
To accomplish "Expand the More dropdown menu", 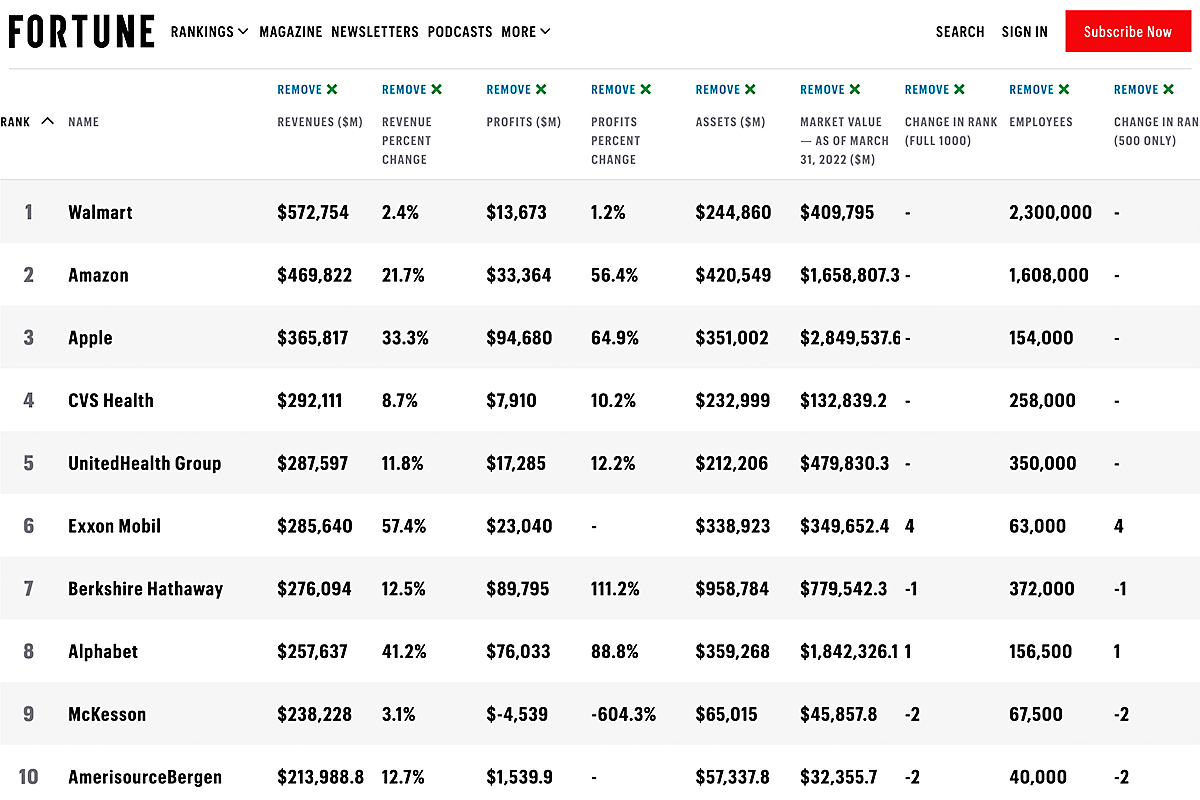I will [525, 32].
